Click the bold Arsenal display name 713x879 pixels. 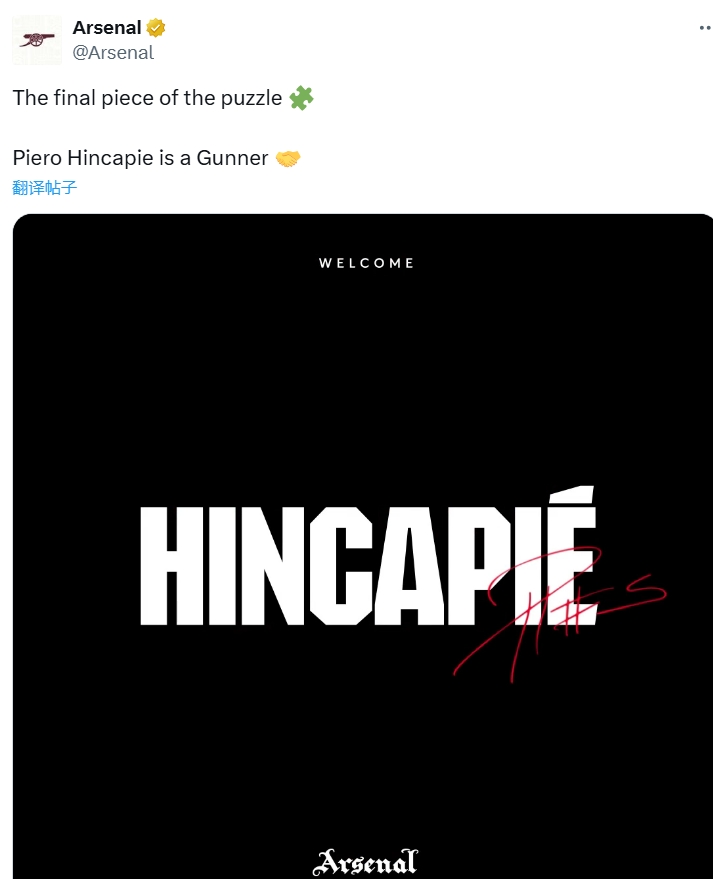click(107, 28)
